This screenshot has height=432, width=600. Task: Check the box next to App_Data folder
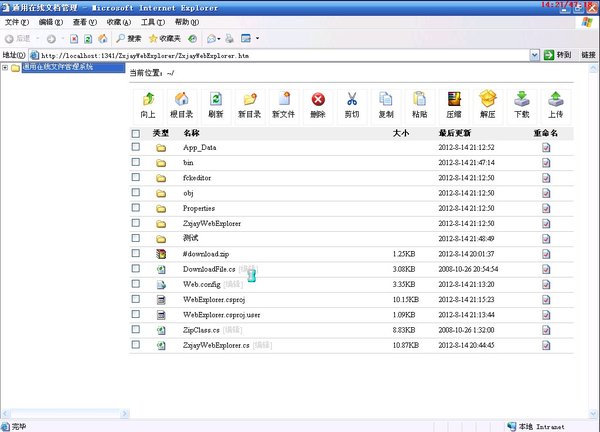point(136,147)
